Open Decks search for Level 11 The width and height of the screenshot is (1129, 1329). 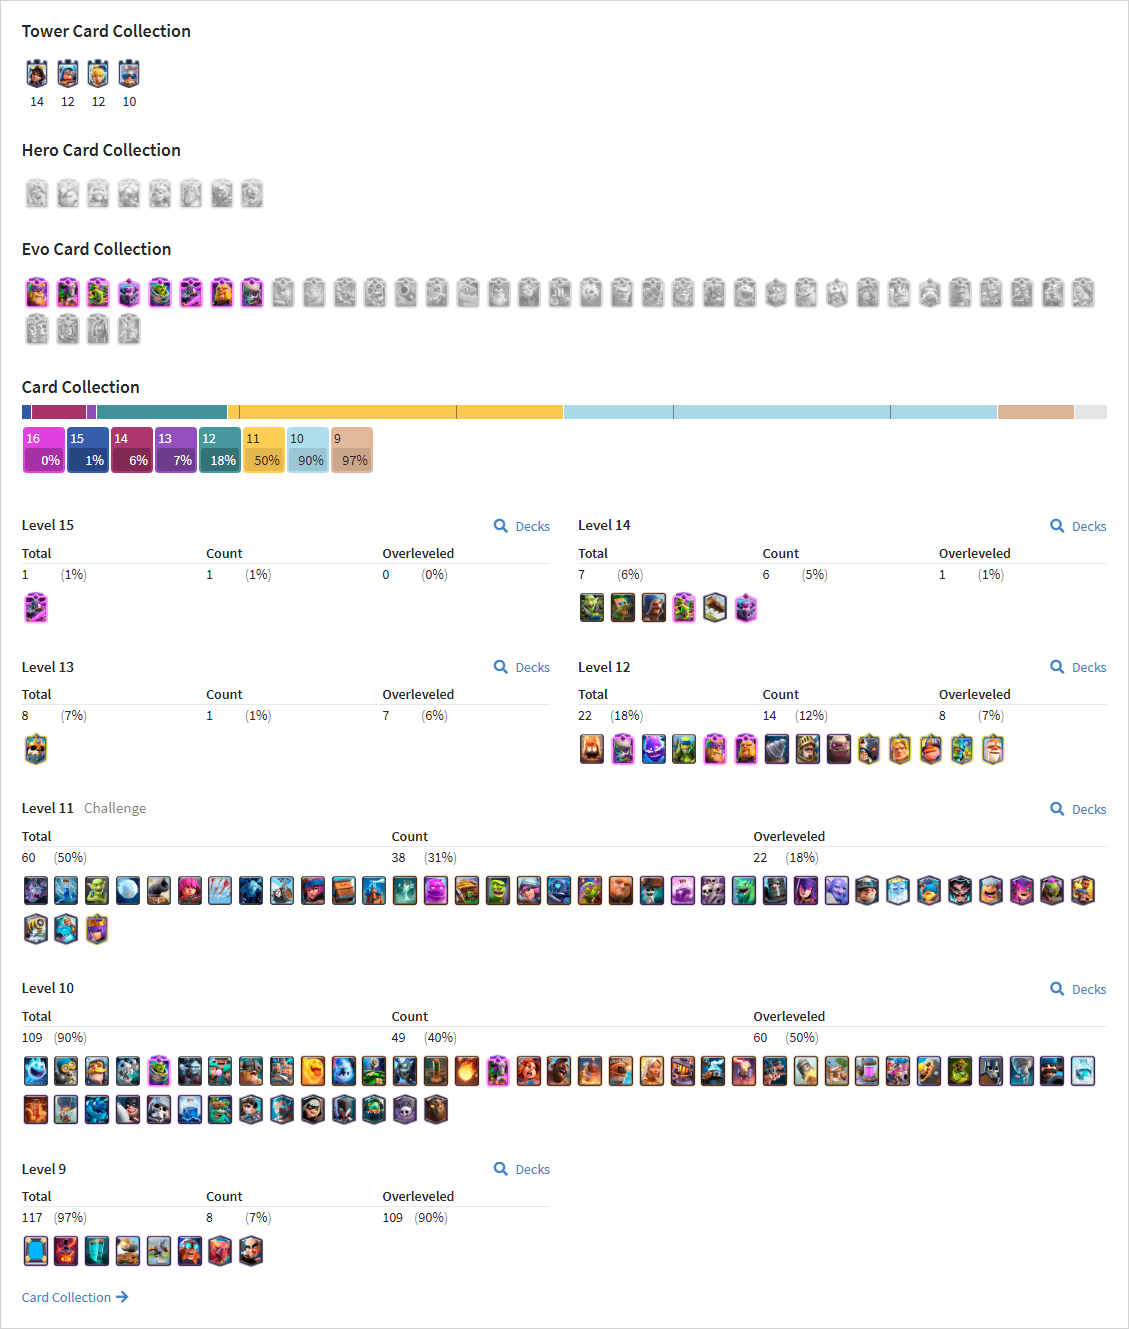tap(1078, 809)
